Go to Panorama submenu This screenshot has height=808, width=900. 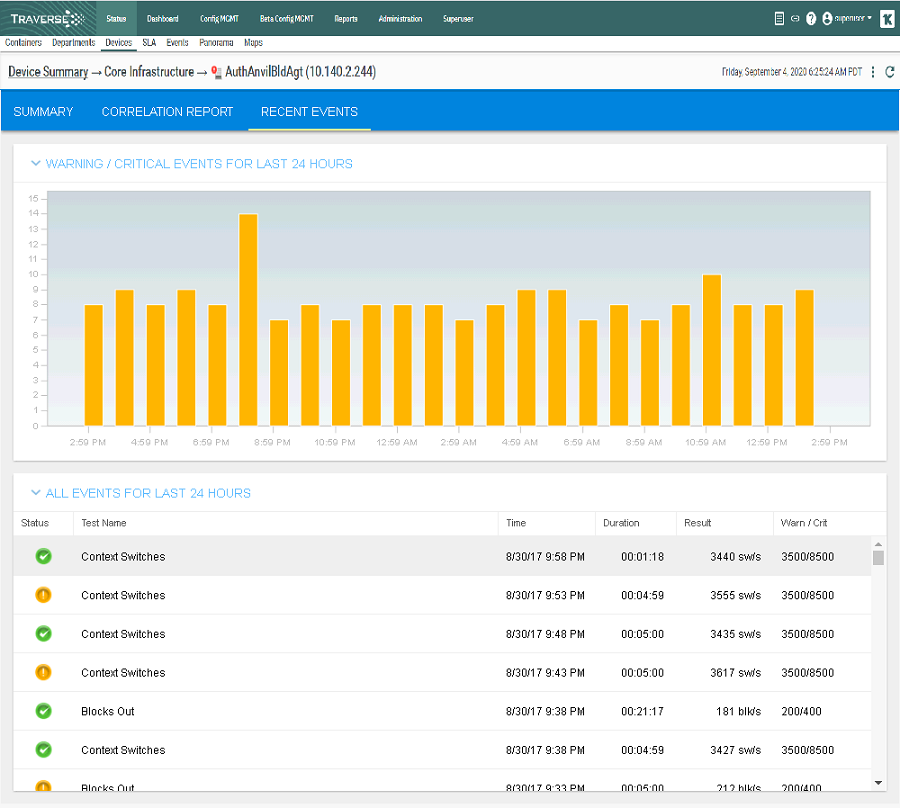pos(216,42)
